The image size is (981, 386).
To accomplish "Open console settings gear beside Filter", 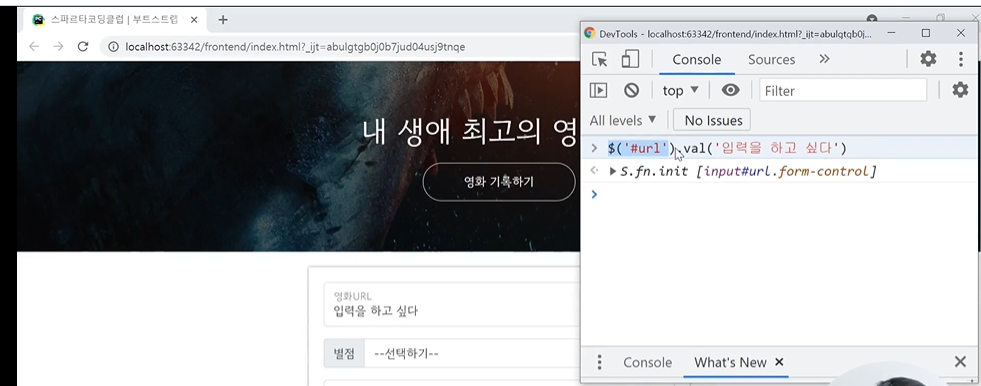I will pyautogui.click(x=960, y=90).
